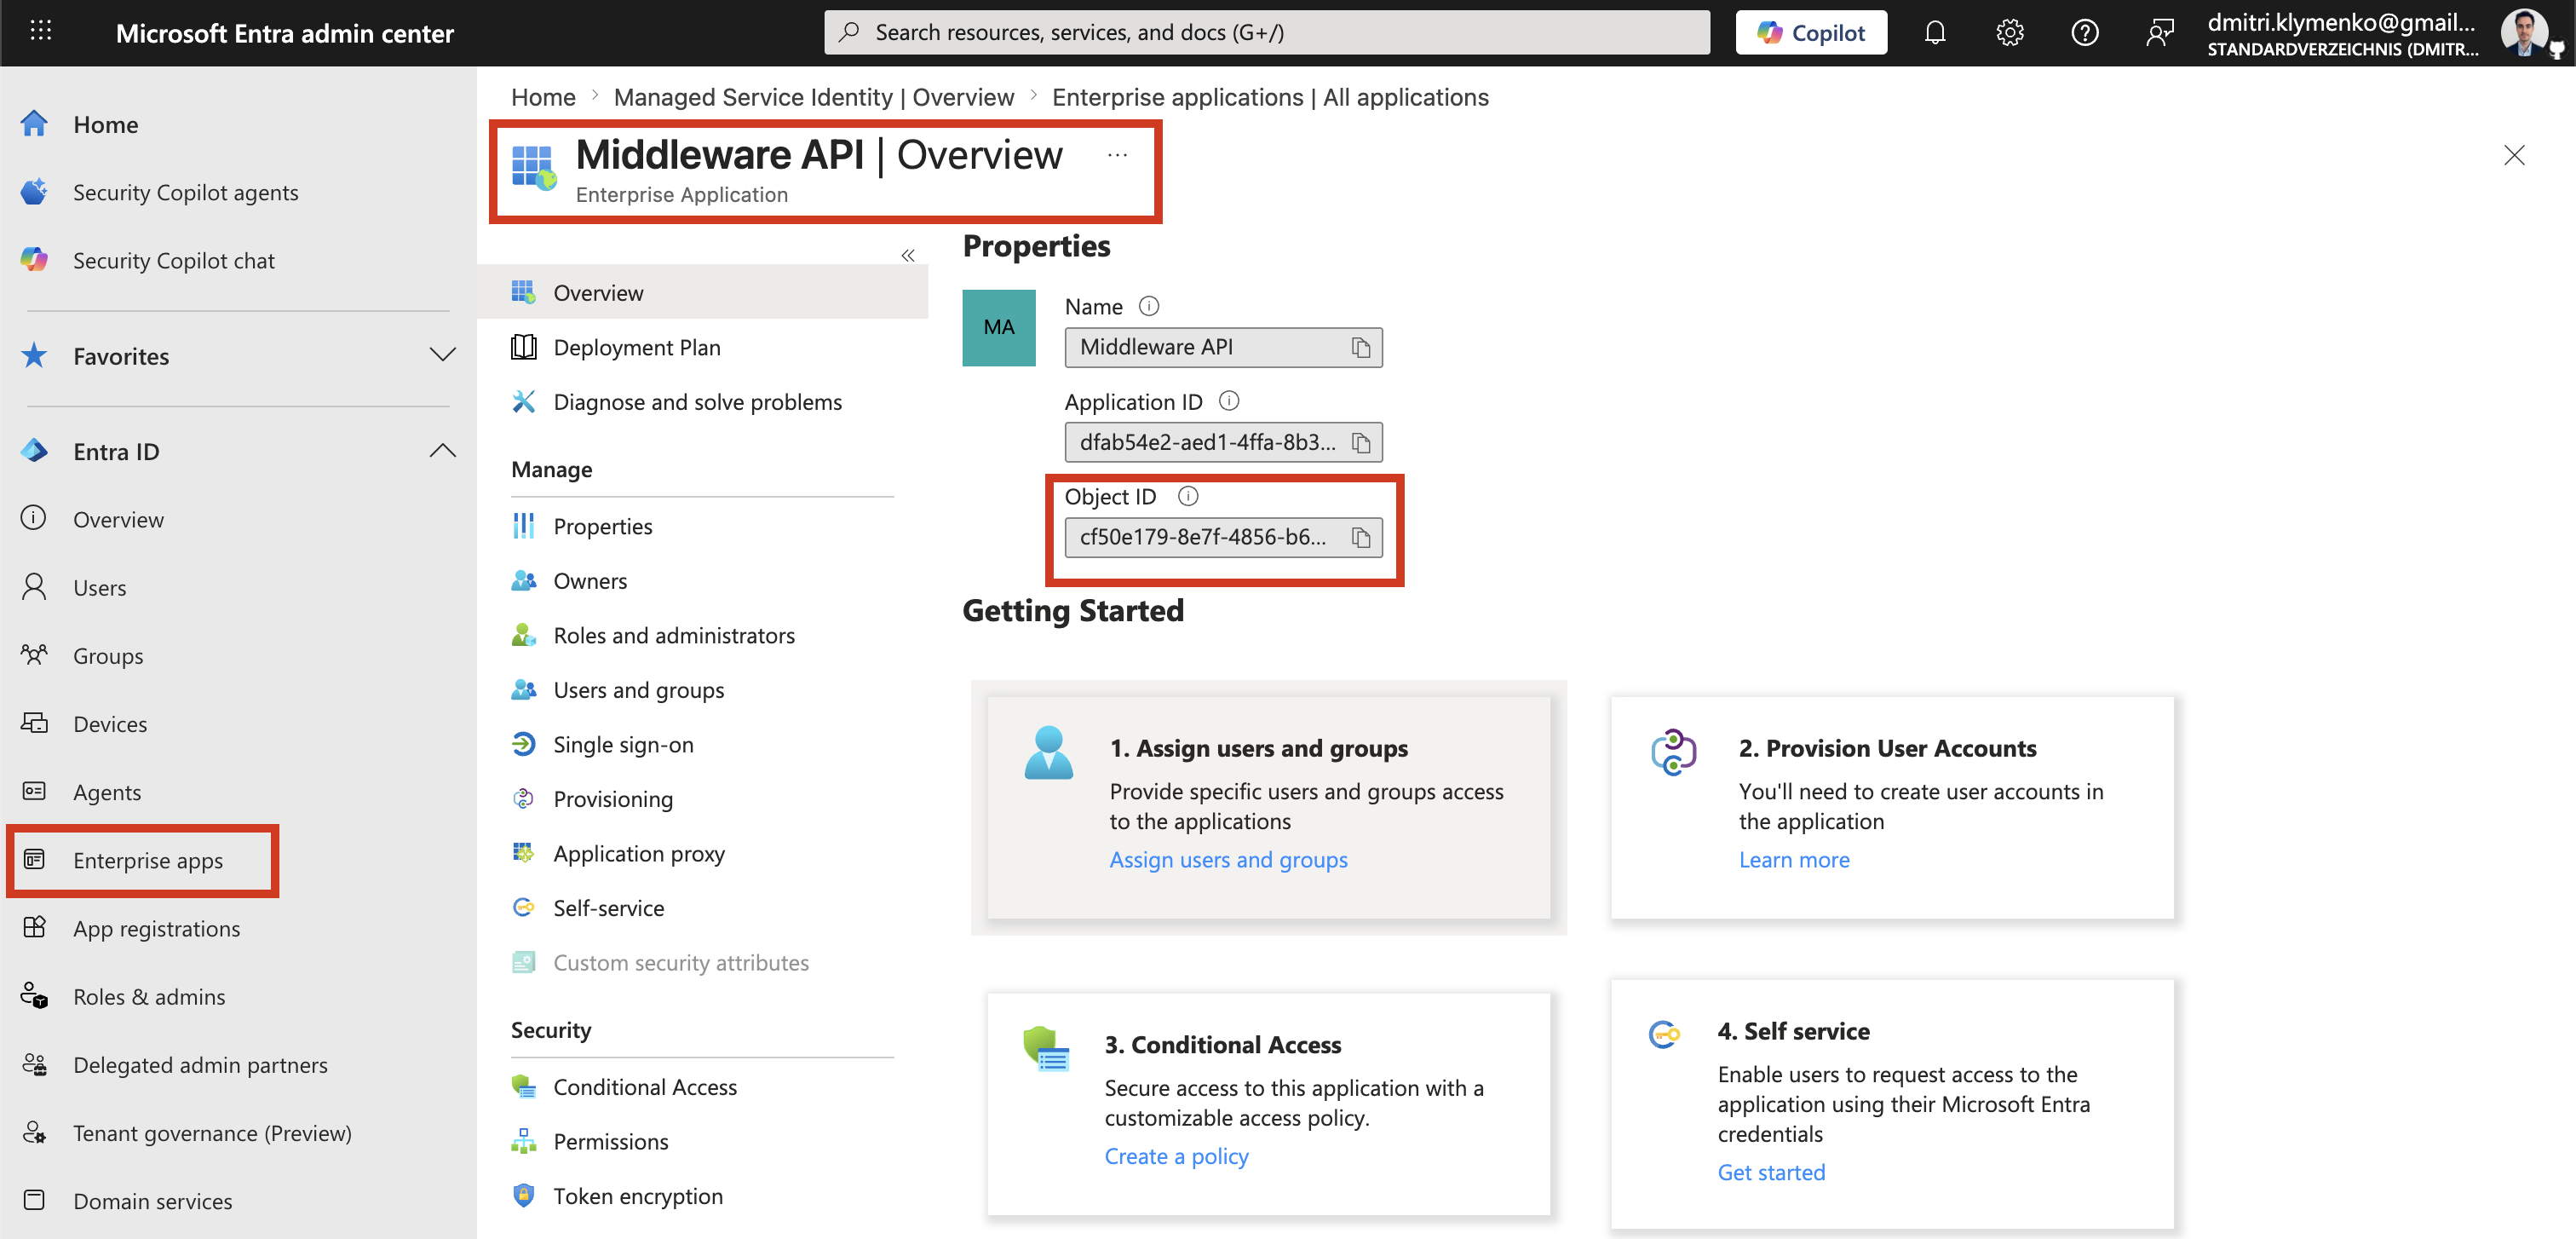The width and height of the screenshot is (2576, 1239).
Task: Open the app launcher grid icon
Action: [x=41, y=32]
